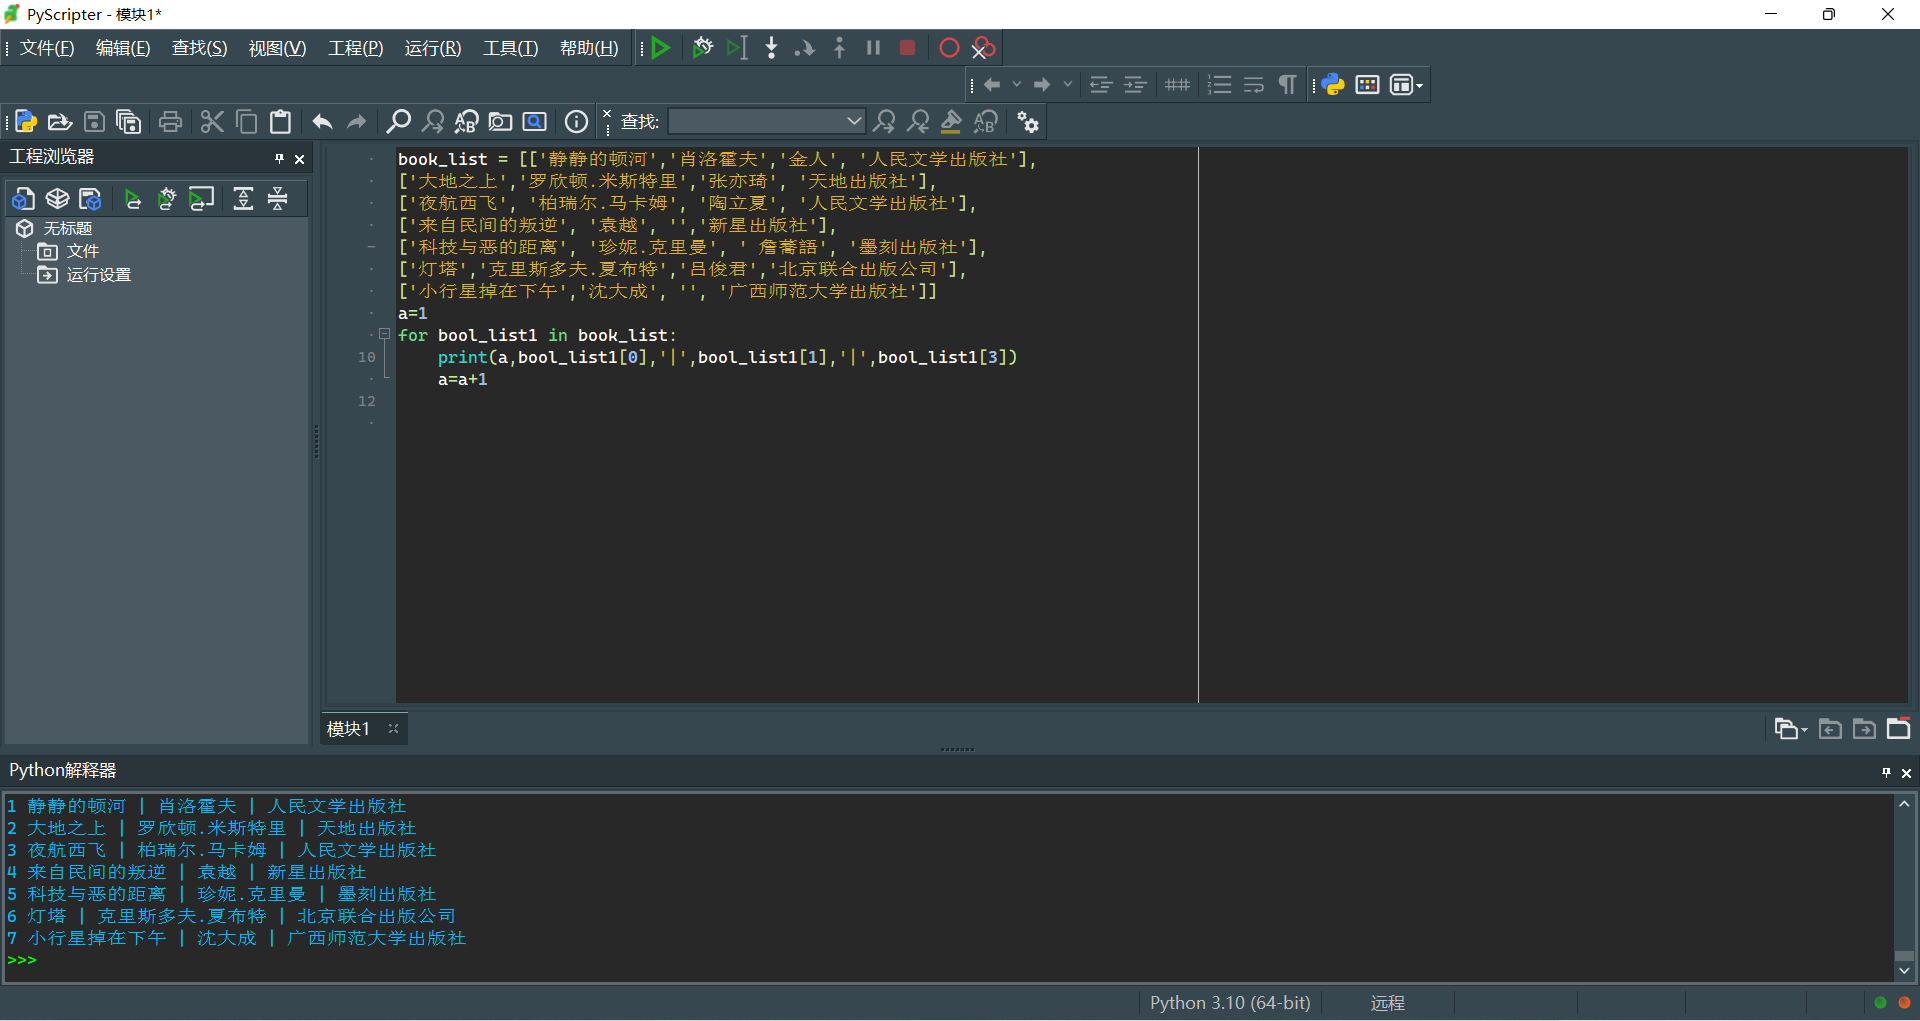Image resolution: width=1920 pixels, height=1021 pixels.
Task: Redo the last undone edit
Action: [x=356, y=122]
